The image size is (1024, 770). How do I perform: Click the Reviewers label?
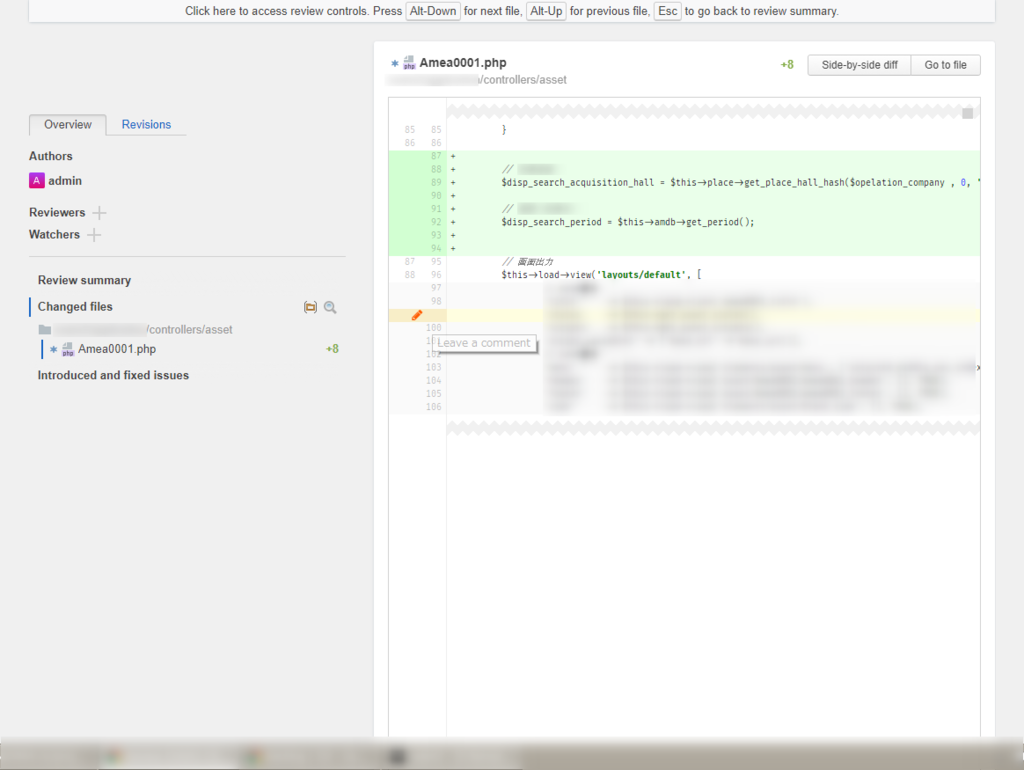[57, 212]
